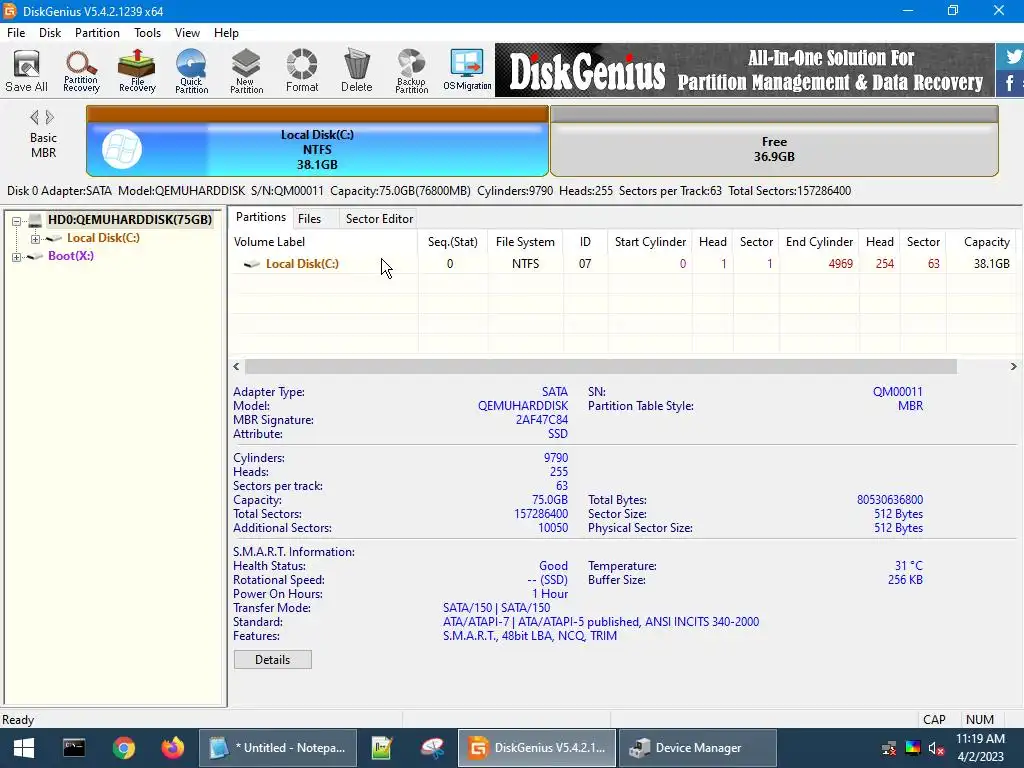
Task: Switch to the Sector Editor tab
Action: (x=379, y=219)
